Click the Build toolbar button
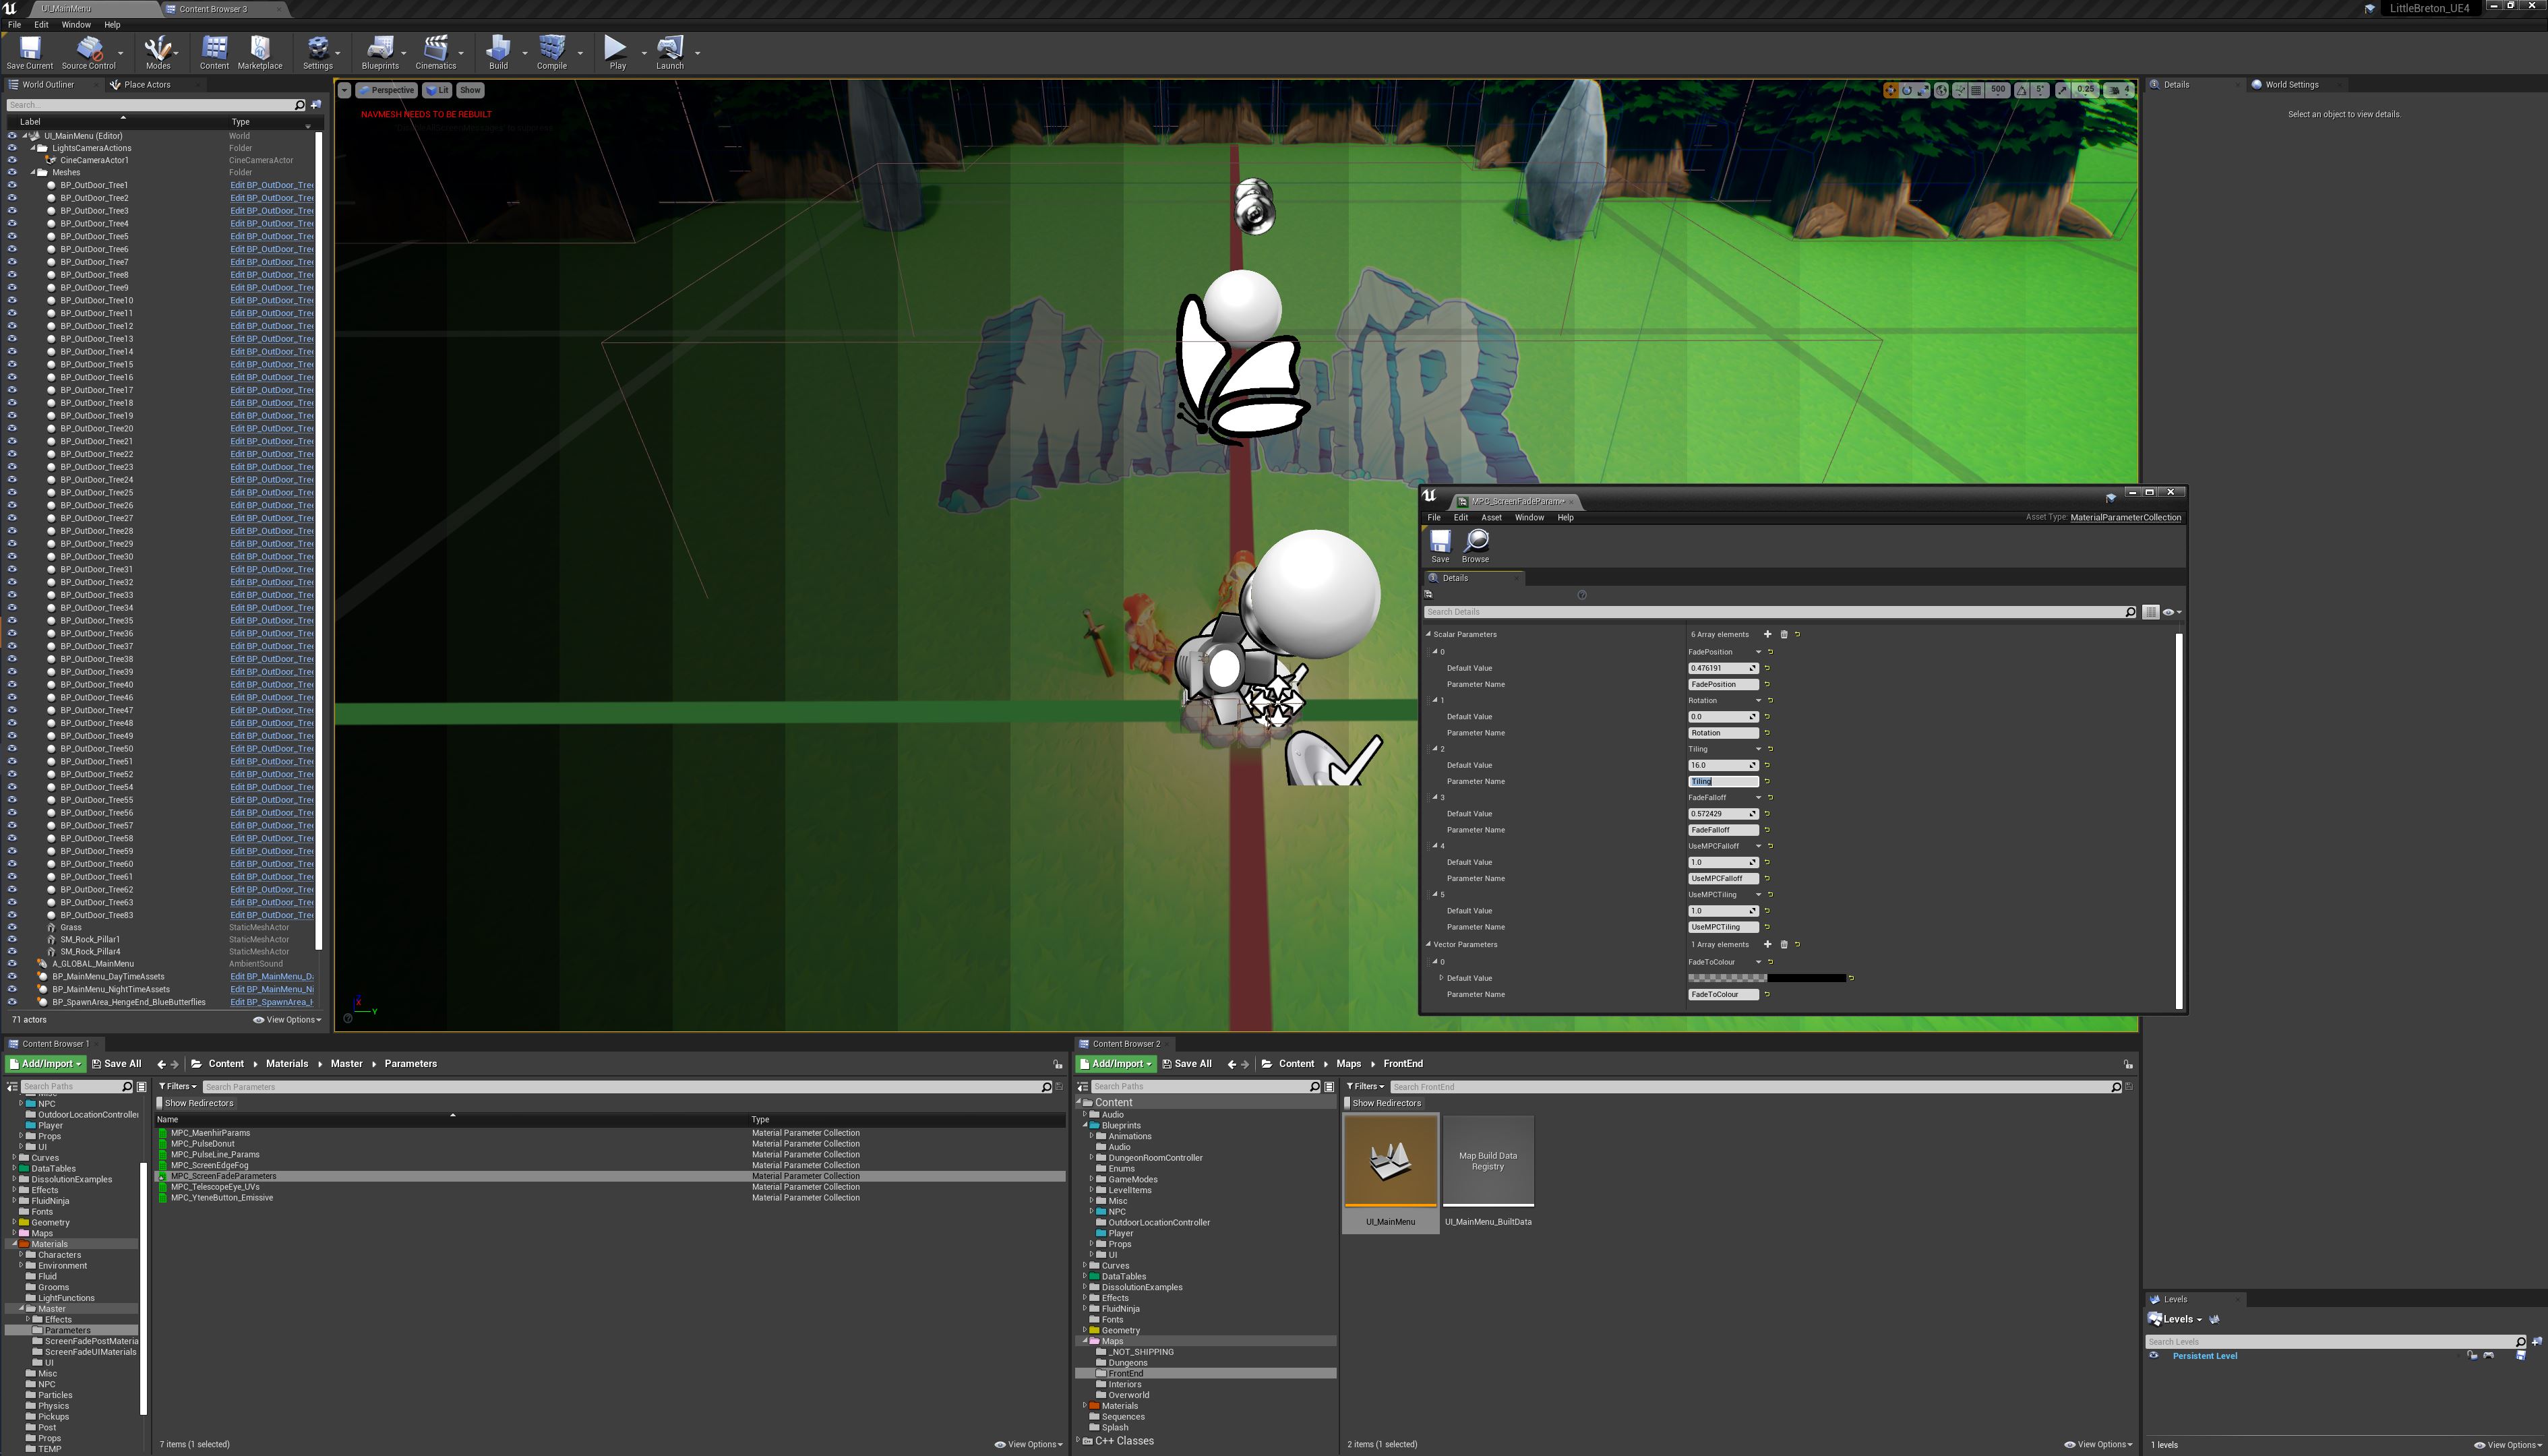The height and width of the screenshot is (1456, 2548). coord(498,54)
